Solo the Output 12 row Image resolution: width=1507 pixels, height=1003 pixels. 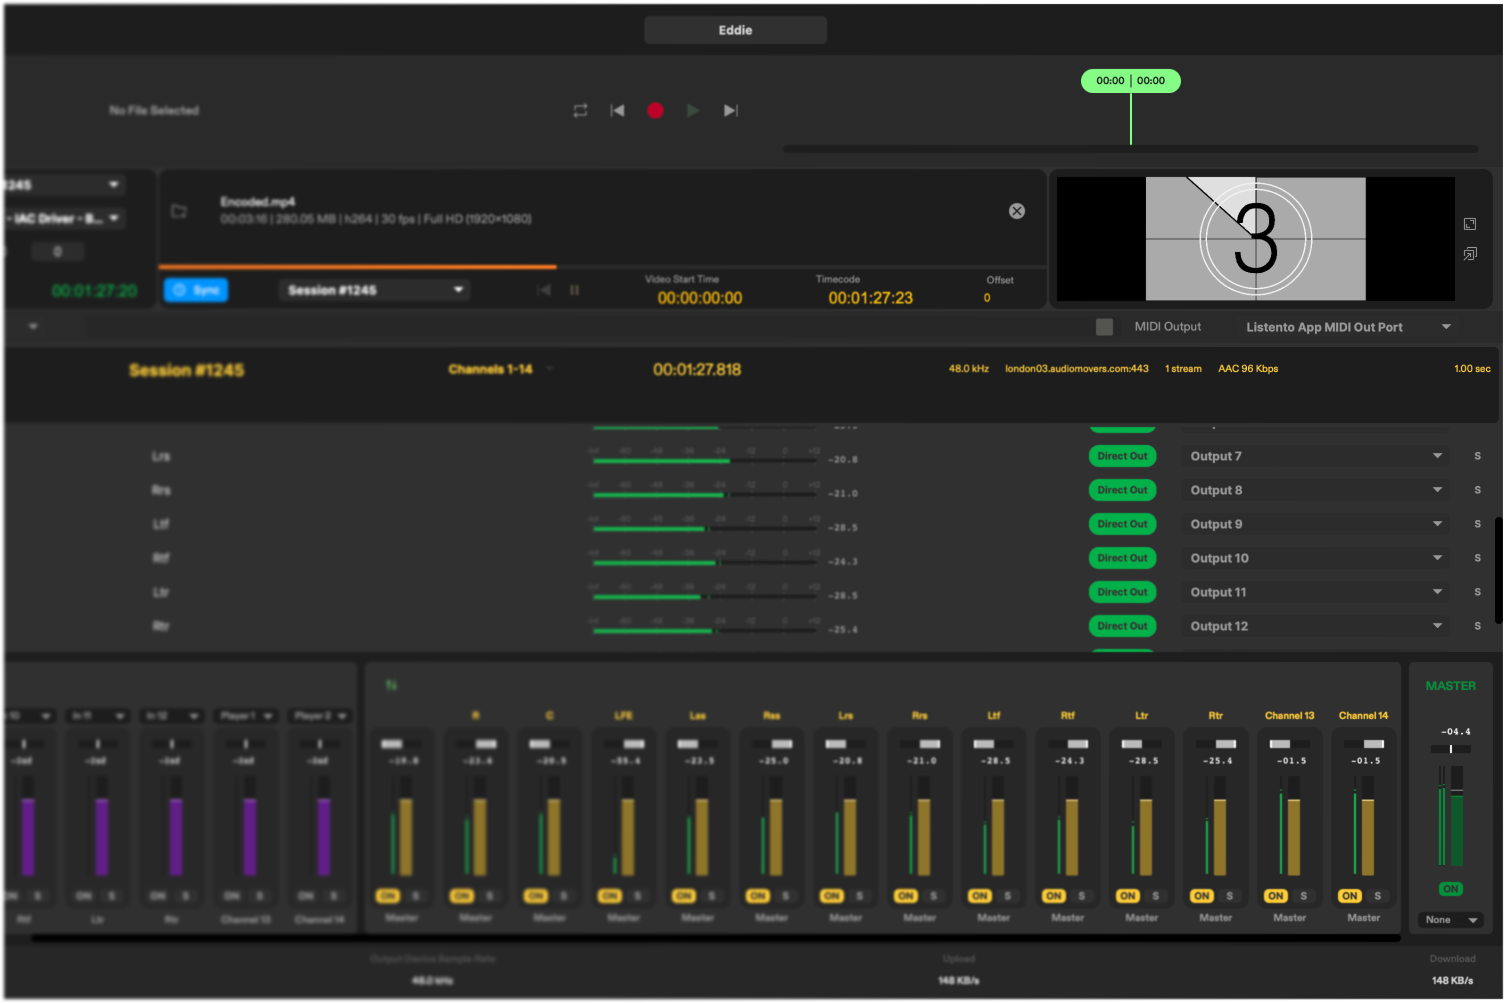pyautogui.click(x=1477, y=626)
